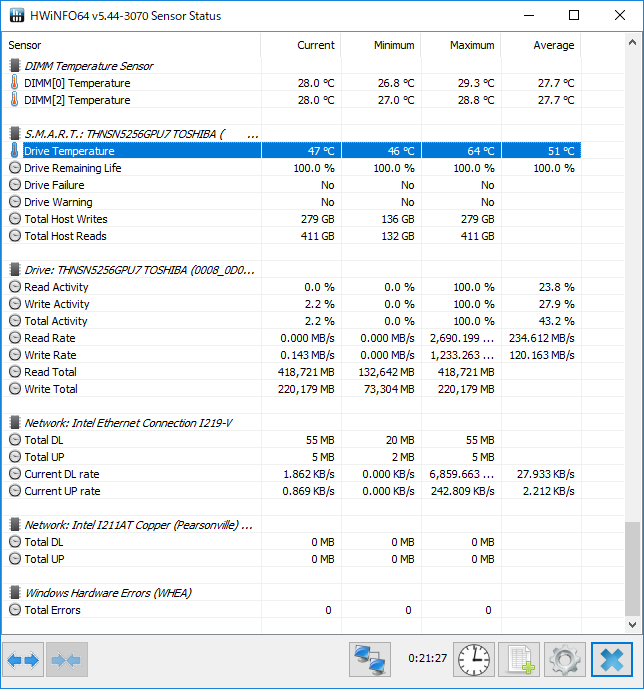Click the Write Rate gauge icon
644x689 pixels.
[15, 355]
